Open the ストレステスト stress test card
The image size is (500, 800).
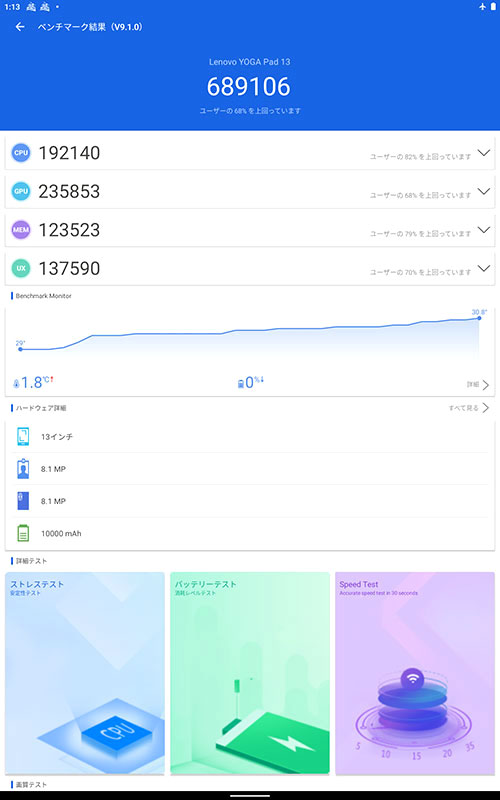85,673
